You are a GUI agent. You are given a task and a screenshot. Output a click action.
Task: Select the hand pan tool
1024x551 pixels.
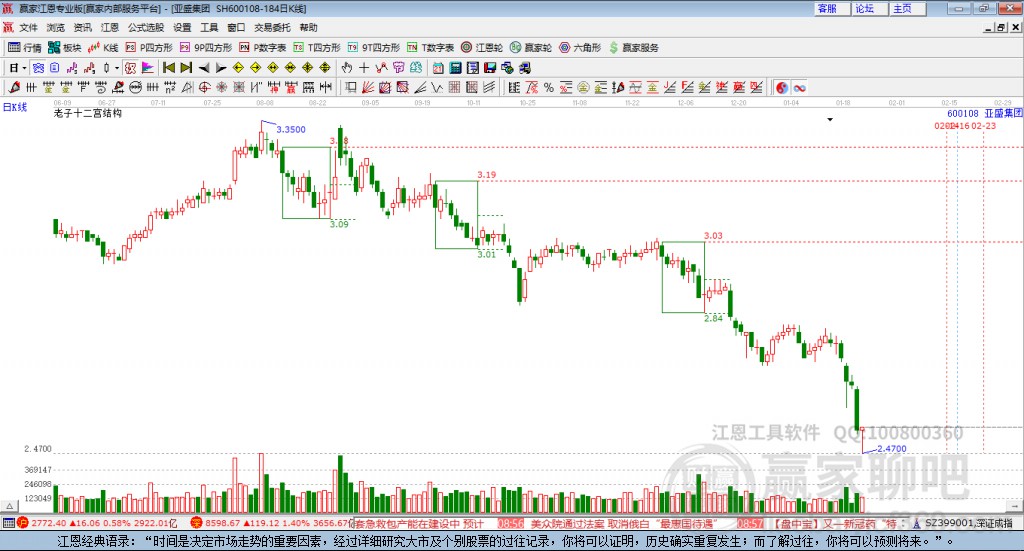point(347,68)
